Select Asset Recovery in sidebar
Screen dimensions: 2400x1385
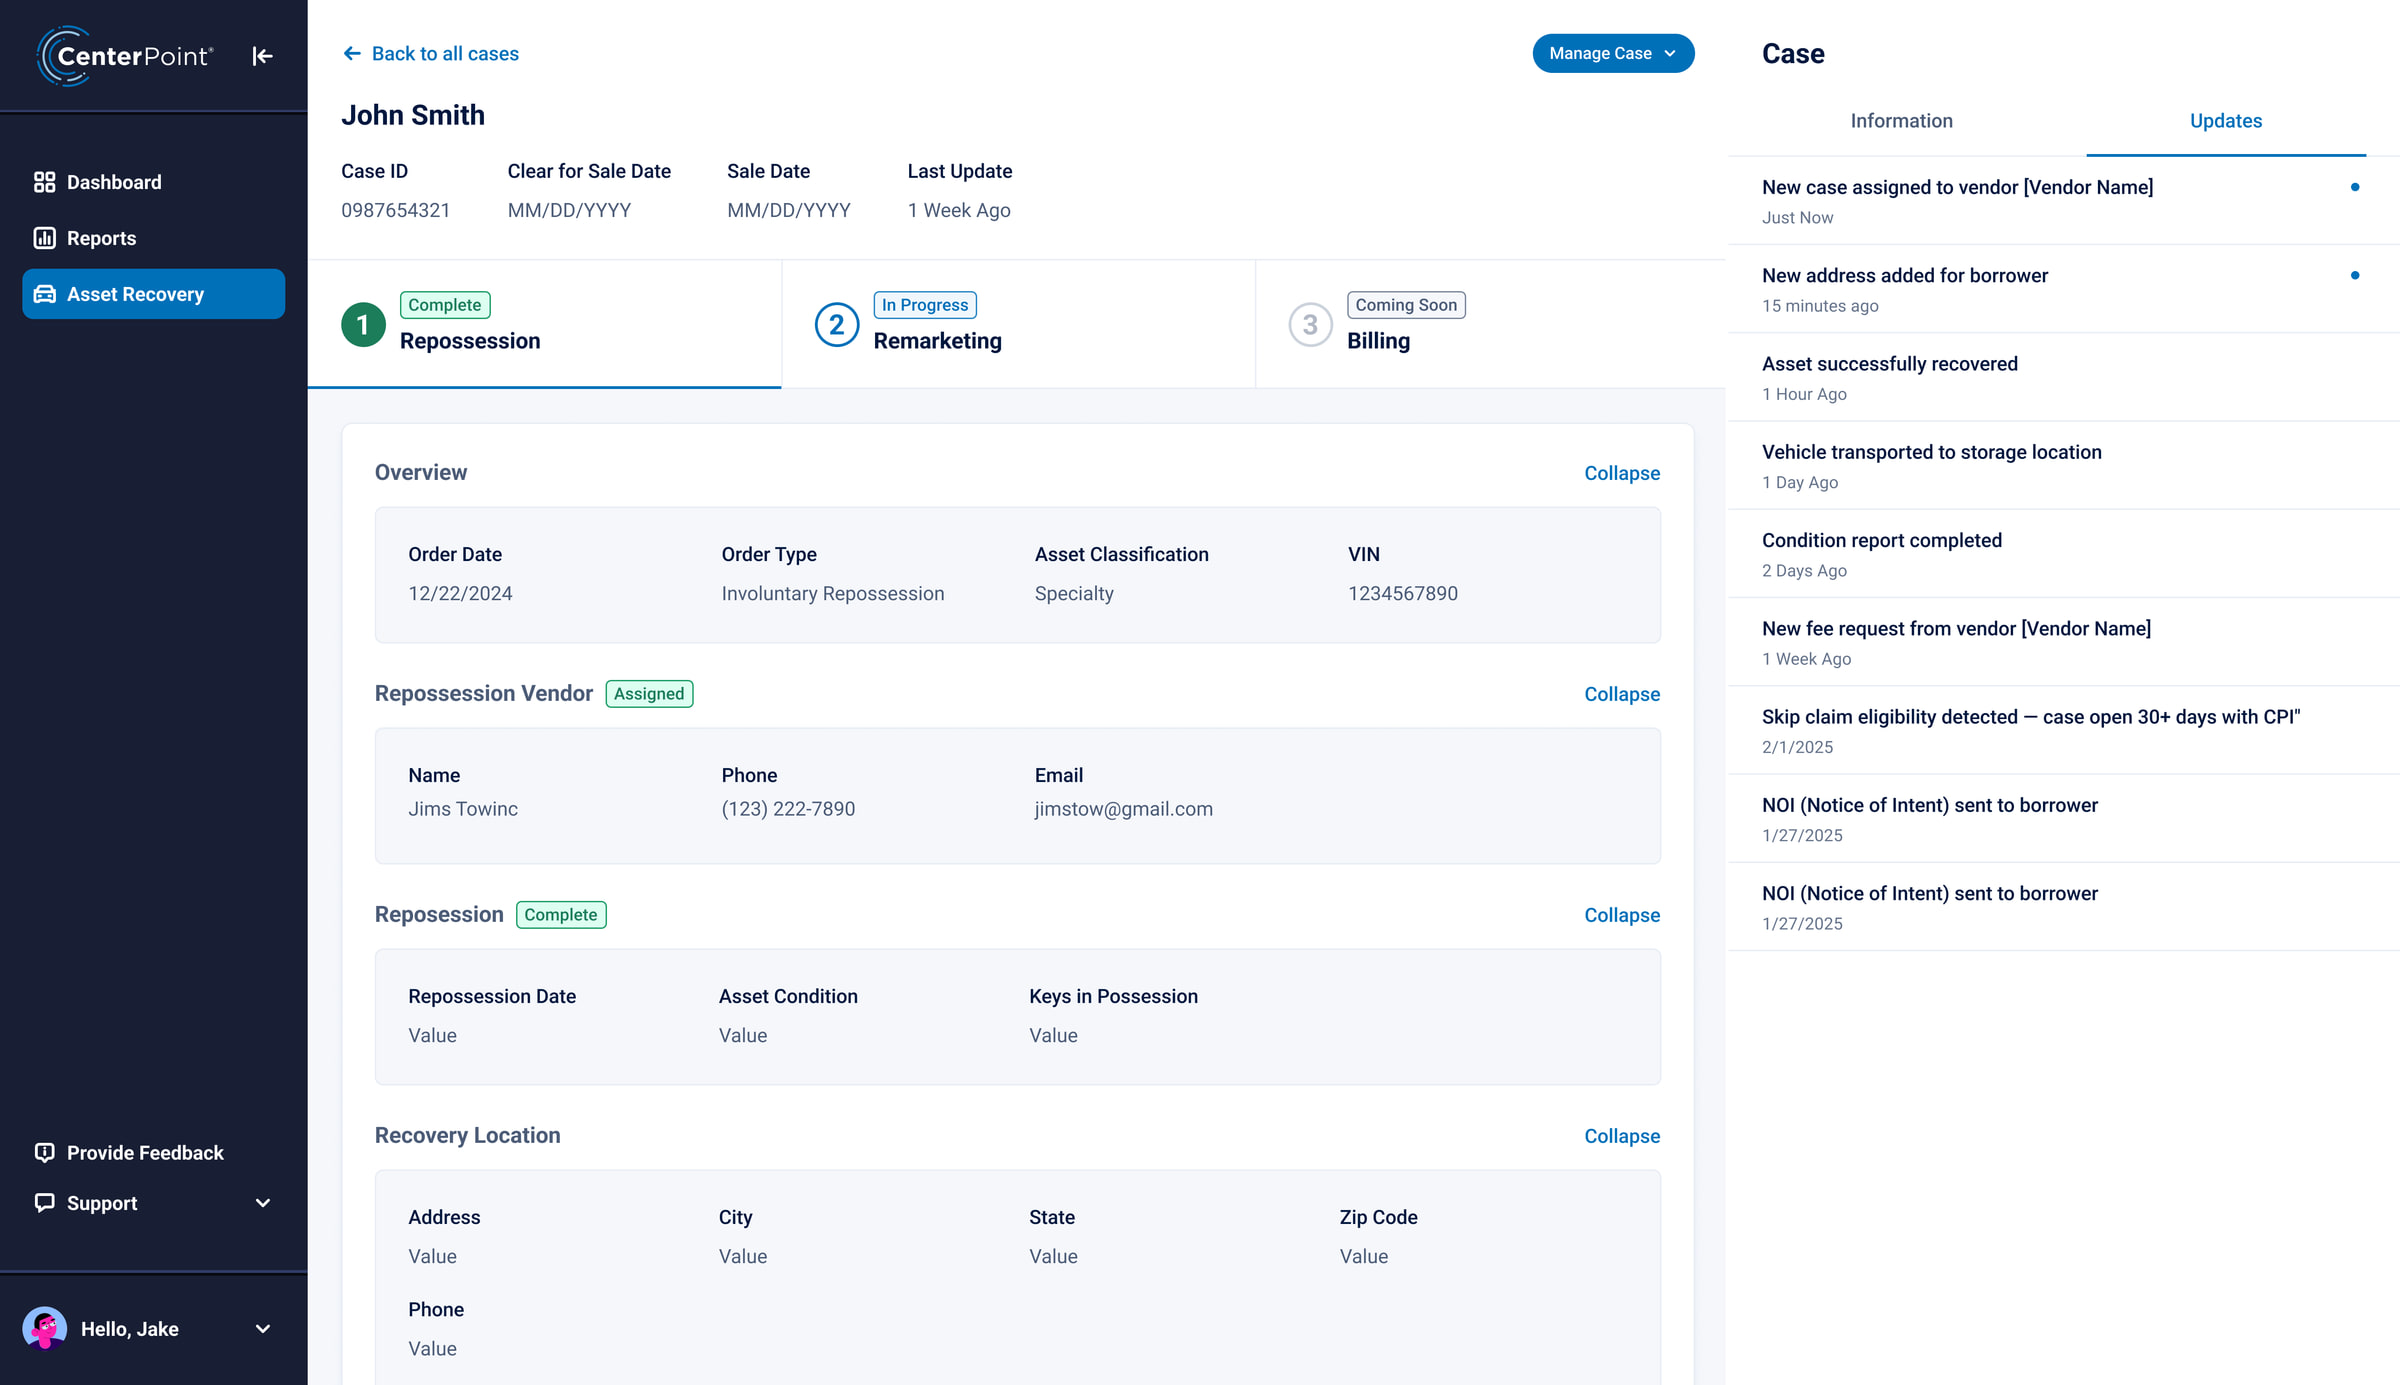(x=153, y=294)
